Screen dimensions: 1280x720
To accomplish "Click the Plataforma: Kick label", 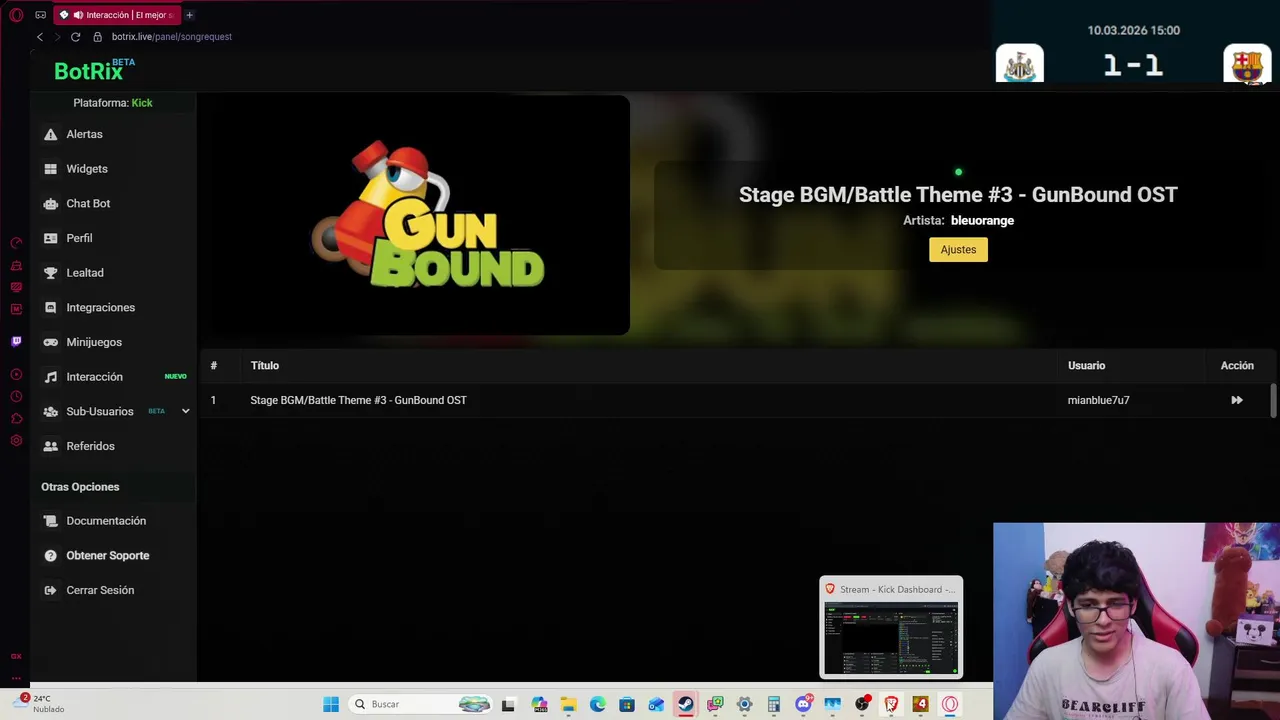I will click(113, 103).
